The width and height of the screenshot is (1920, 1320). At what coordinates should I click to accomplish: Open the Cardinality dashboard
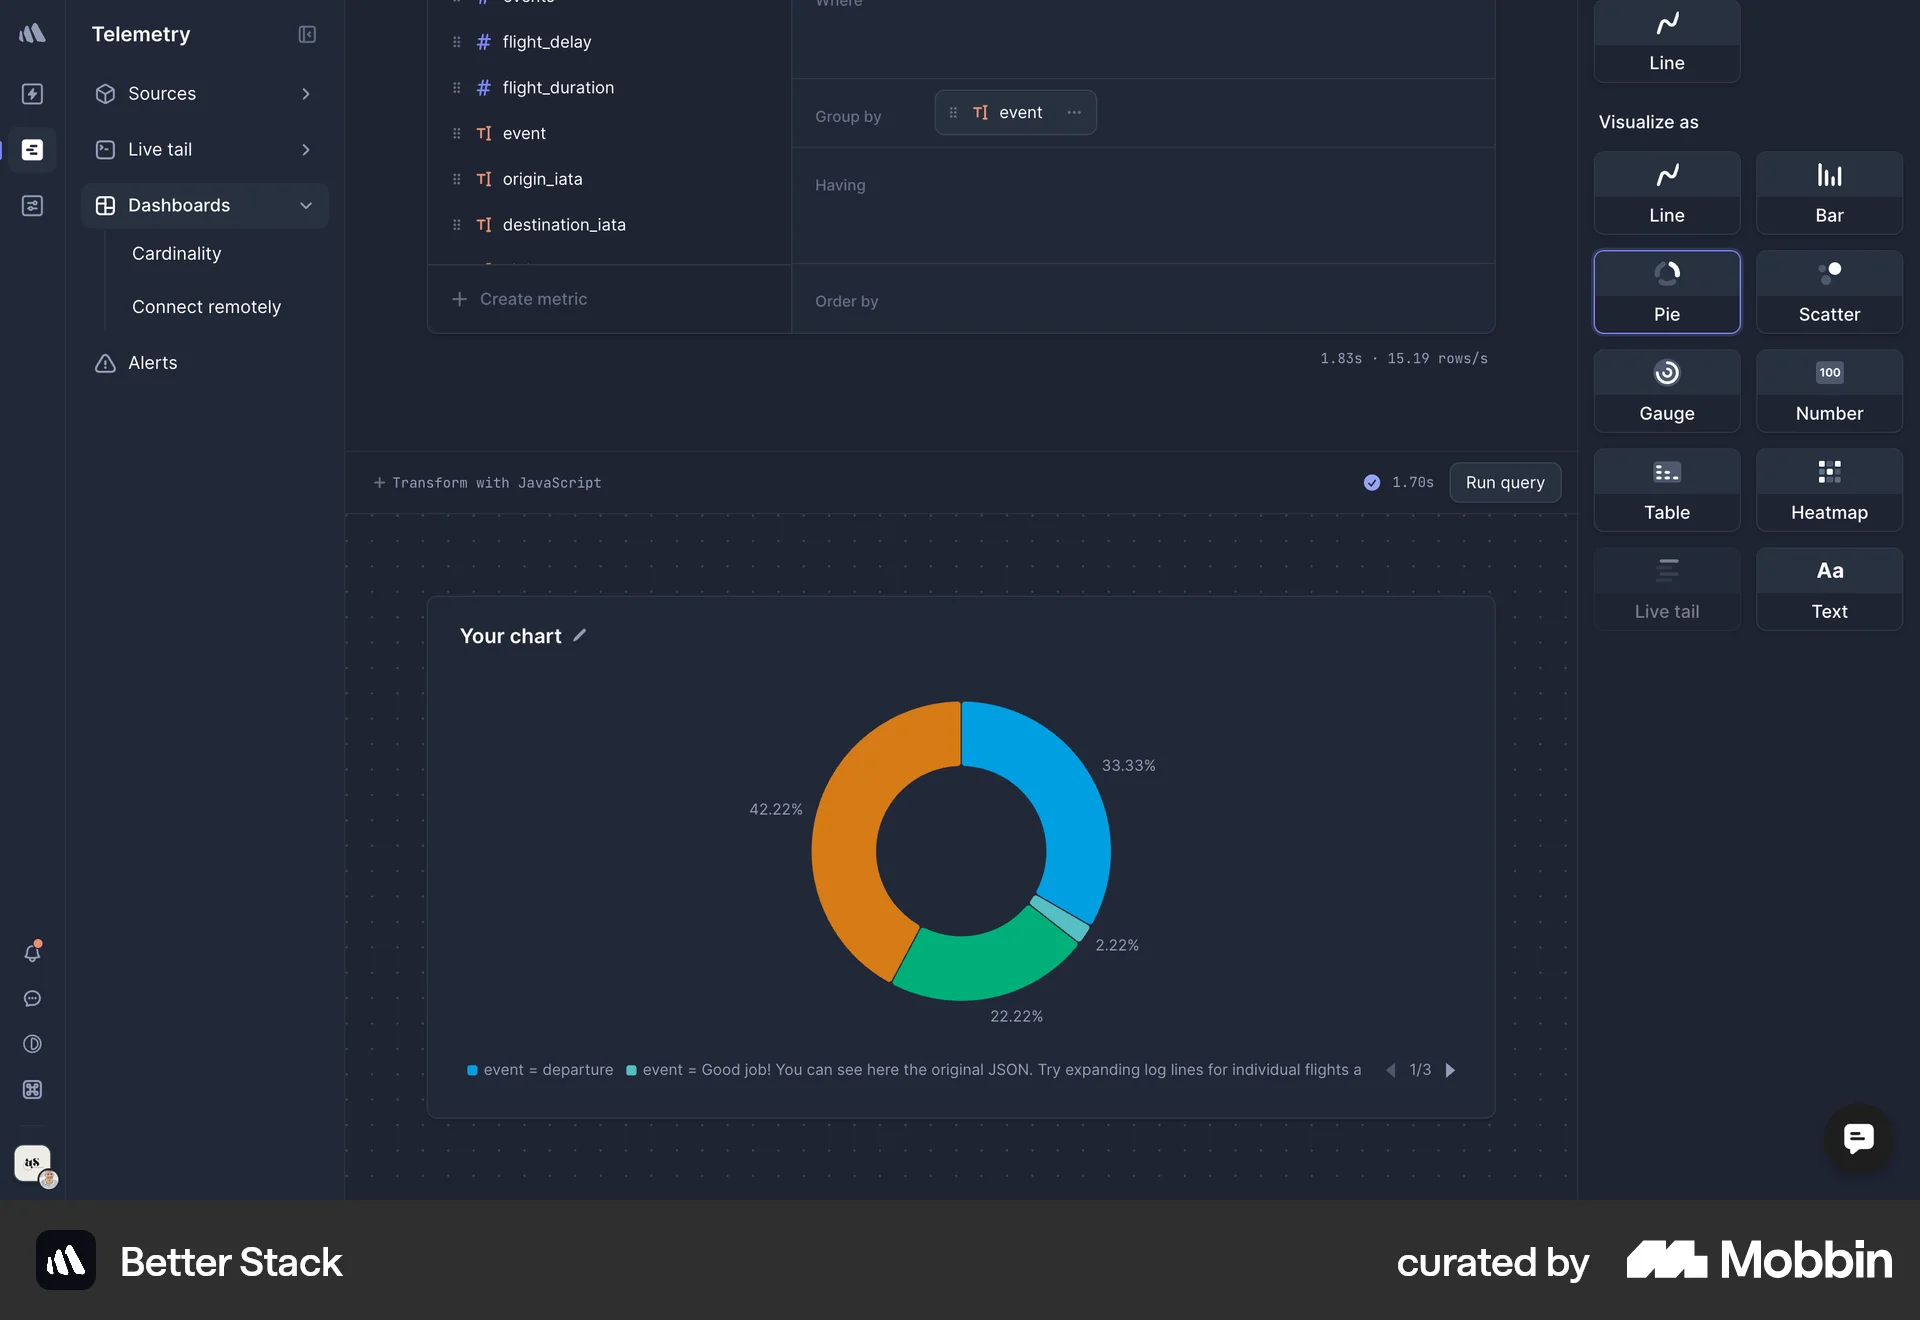pyautogui.click(x=176, y=253)
